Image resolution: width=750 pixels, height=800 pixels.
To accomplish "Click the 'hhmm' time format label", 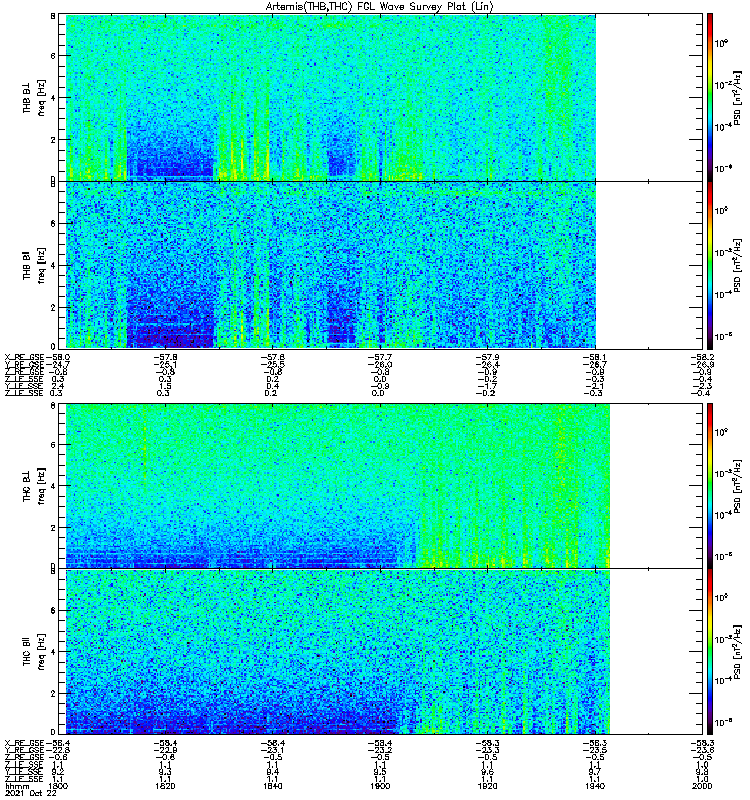I will (17, 786).
